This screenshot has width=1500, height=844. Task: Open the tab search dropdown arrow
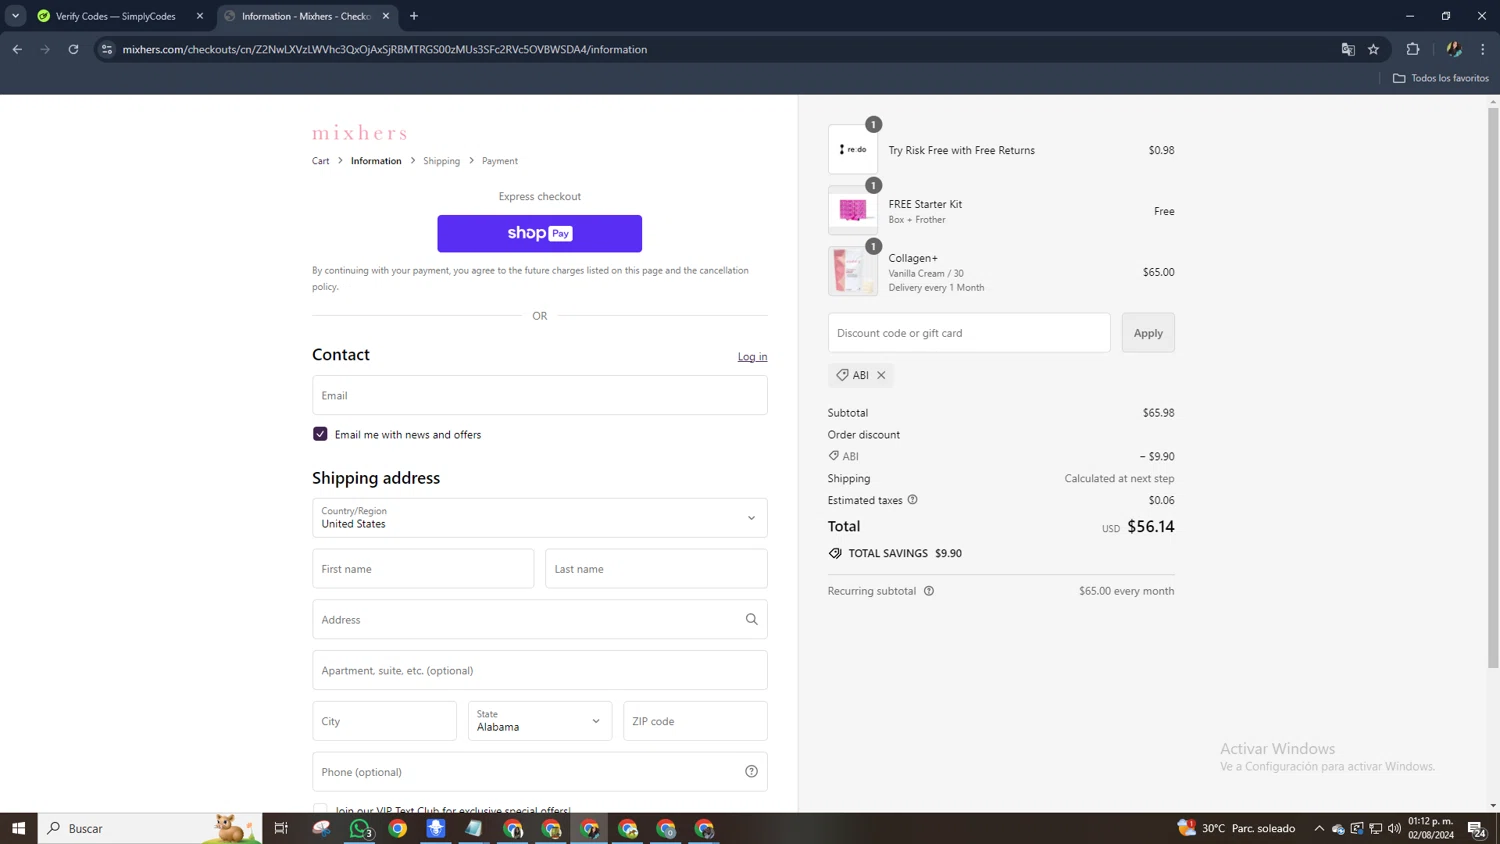point(15,16)
